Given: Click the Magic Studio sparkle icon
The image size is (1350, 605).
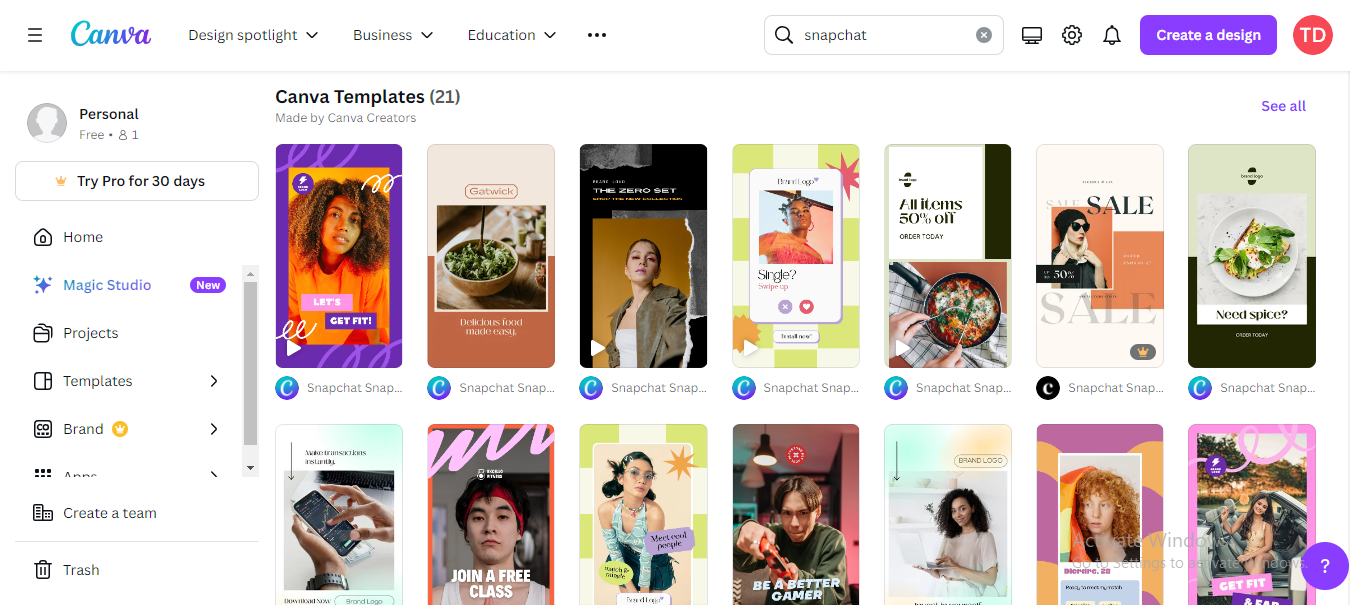Looking at the screenshot, I should pyautogui.click(x=43, y=285).
